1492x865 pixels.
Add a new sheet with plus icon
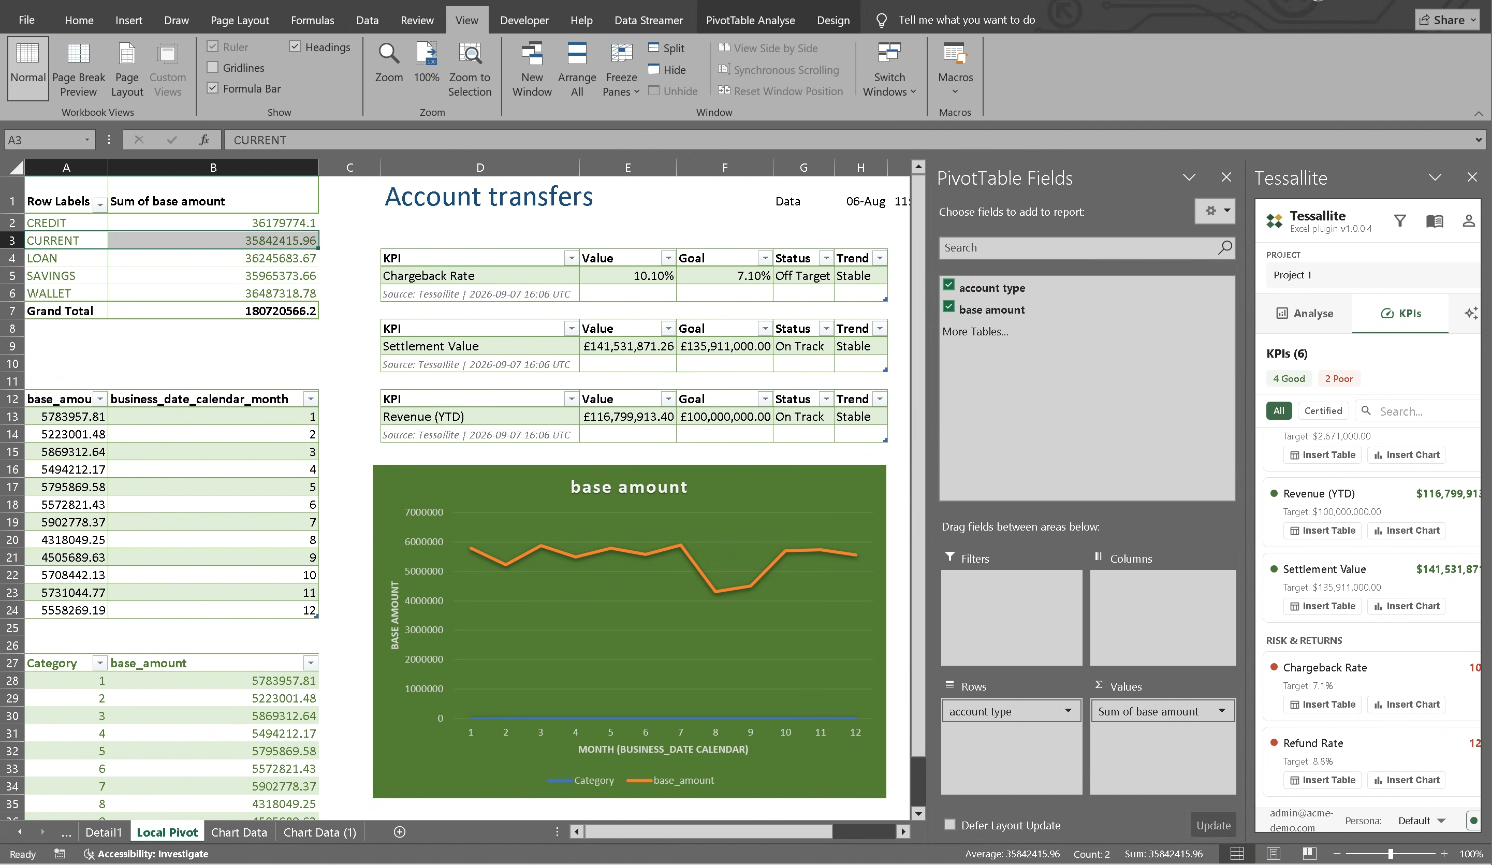400,832
